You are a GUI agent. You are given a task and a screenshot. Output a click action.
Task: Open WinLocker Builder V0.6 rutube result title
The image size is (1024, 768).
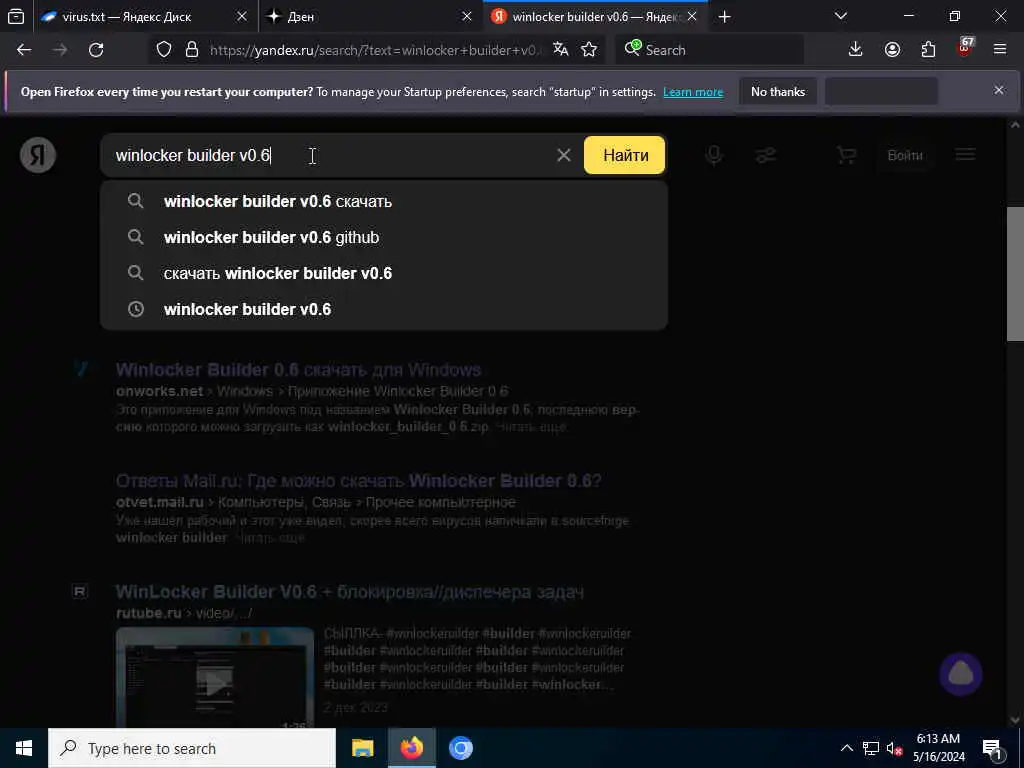point(350,592)
